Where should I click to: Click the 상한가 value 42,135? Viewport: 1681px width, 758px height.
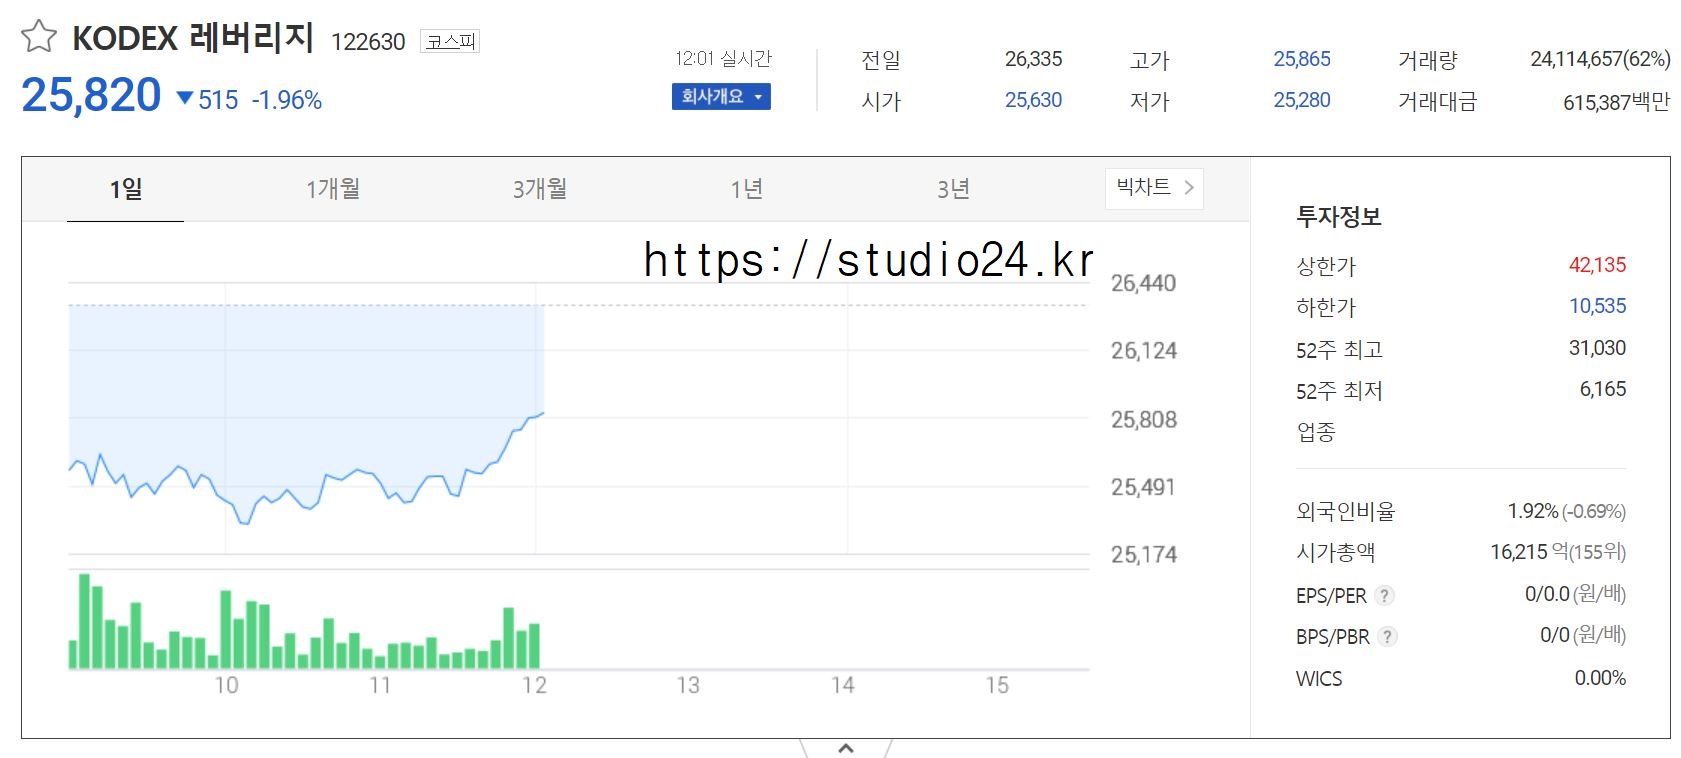pyautogui.click(x=1597, y=265)
